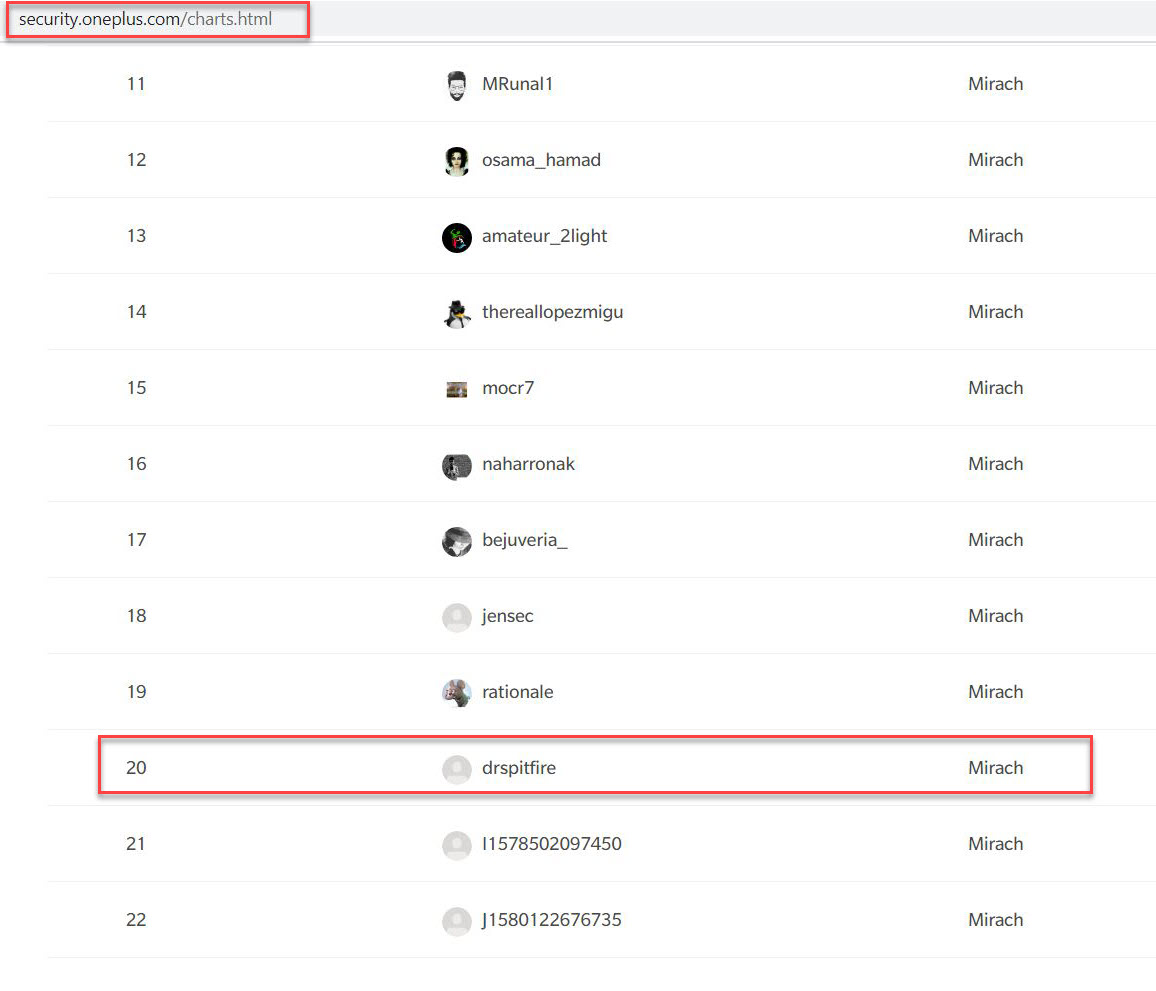Click naharronak's grayscale avatar

click(x=456, y=466)
